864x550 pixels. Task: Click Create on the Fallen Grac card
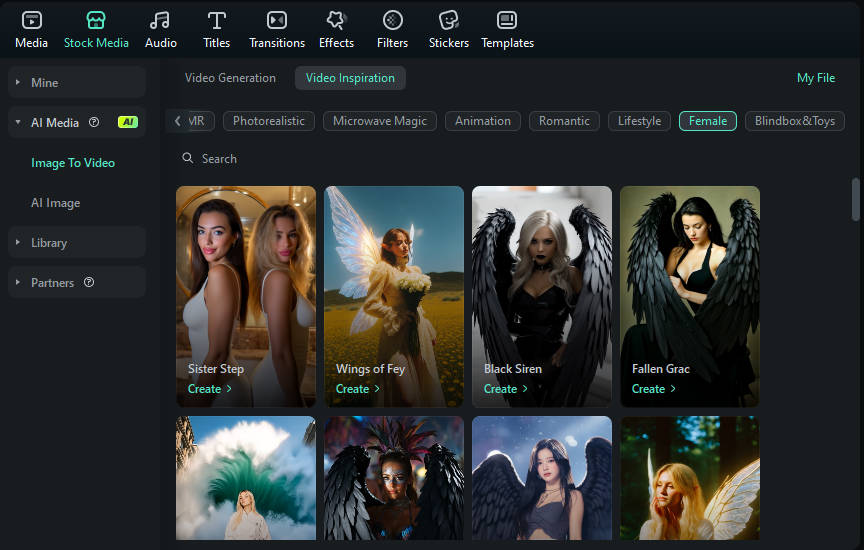pyautogui.click(x=654, y=389)
